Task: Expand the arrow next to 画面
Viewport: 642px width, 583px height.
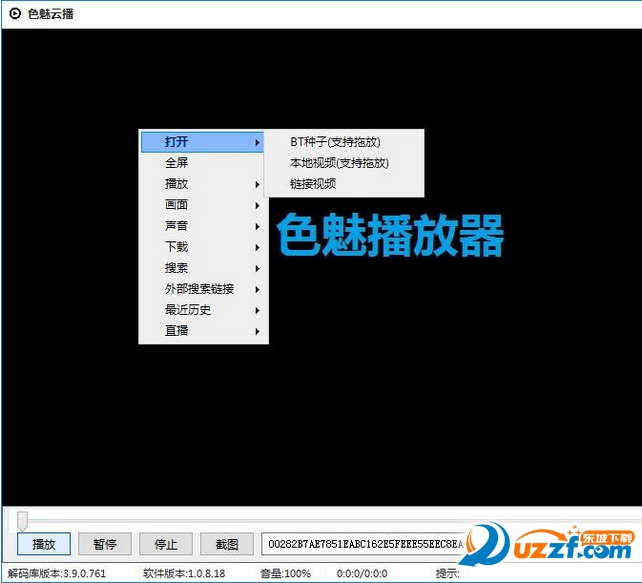Action: click(257, 206)
